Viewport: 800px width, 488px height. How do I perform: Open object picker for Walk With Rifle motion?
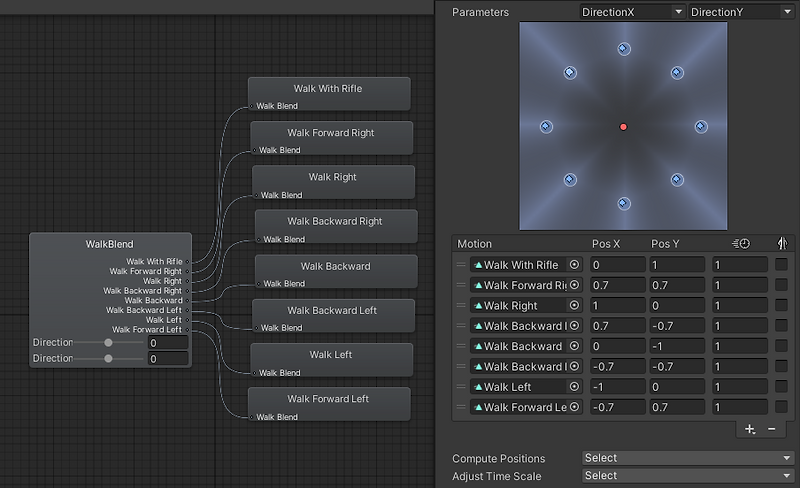(x=574, y=264)
